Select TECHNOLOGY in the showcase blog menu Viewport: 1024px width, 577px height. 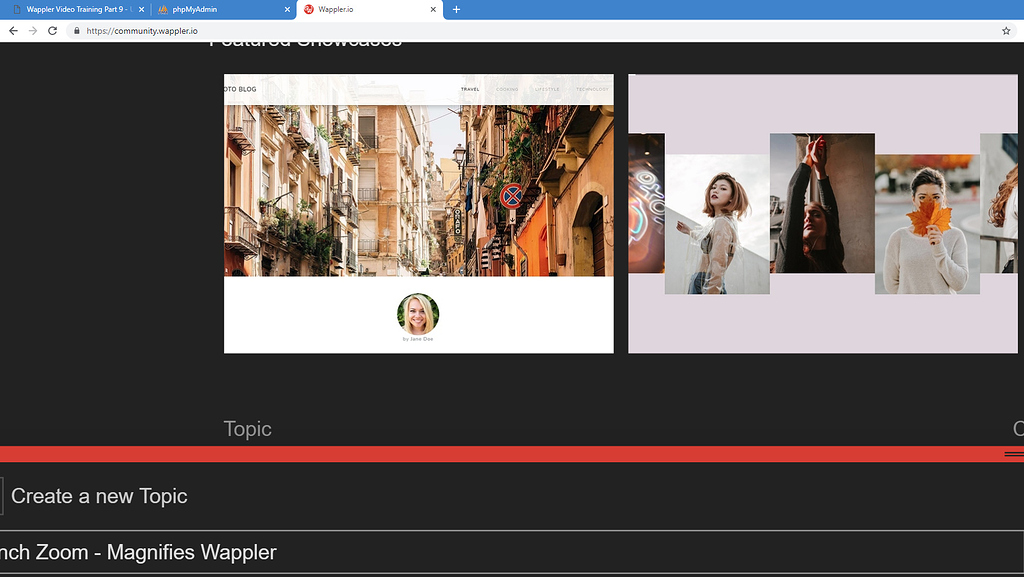(x=593, y=88)
